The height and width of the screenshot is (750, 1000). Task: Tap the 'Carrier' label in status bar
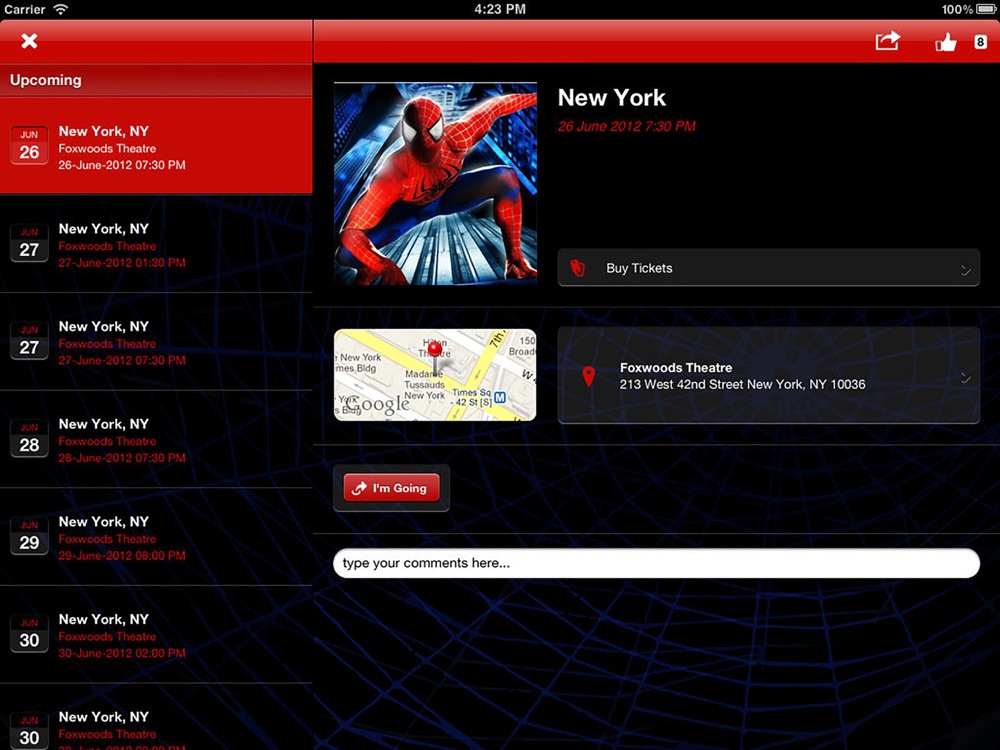pos(25,9)
